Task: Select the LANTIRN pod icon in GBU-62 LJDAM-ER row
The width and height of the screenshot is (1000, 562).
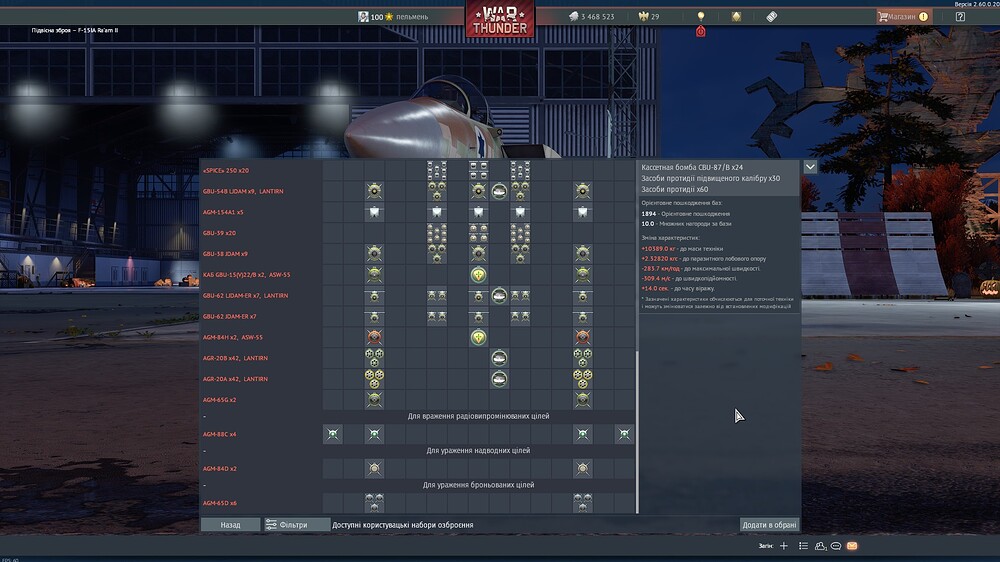Action: [x=499, y=295]
